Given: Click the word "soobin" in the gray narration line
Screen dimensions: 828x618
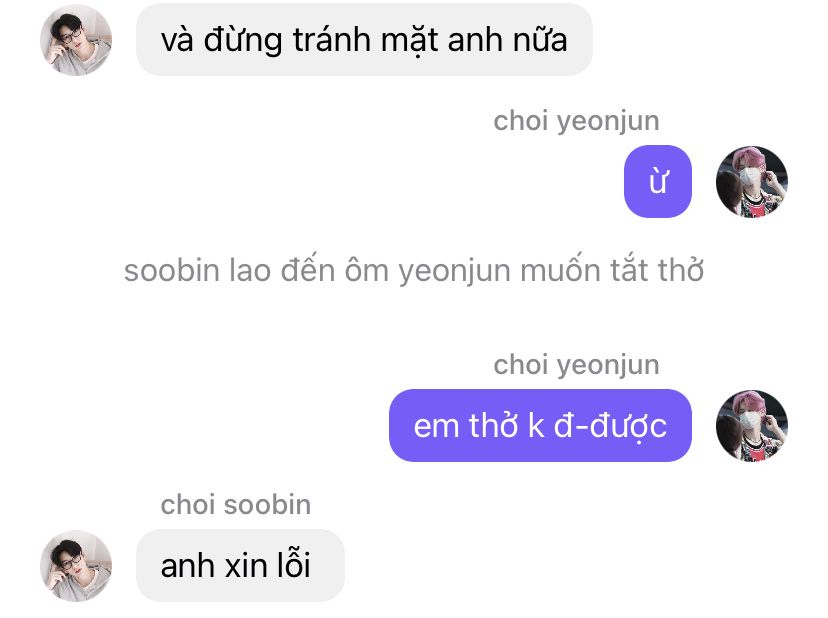Looking at the screenshot, I should 172,270.
